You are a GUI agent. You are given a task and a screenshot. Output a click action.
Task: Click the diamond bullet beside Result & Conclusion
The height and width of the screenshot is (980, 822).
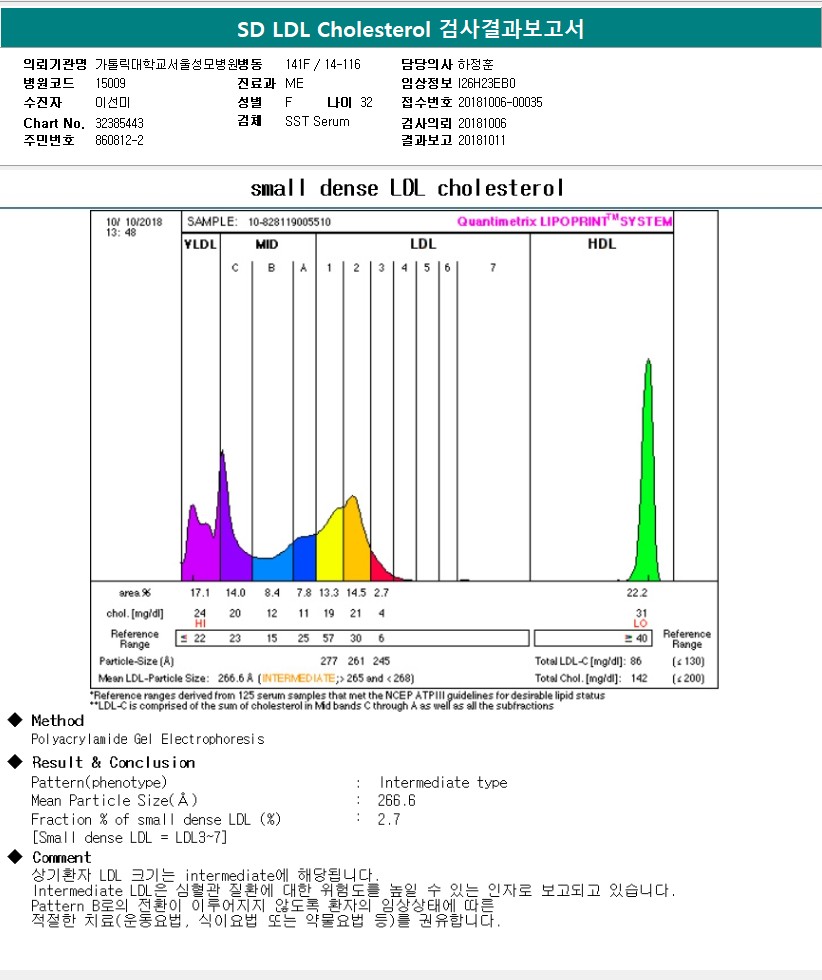pos(14,762)
